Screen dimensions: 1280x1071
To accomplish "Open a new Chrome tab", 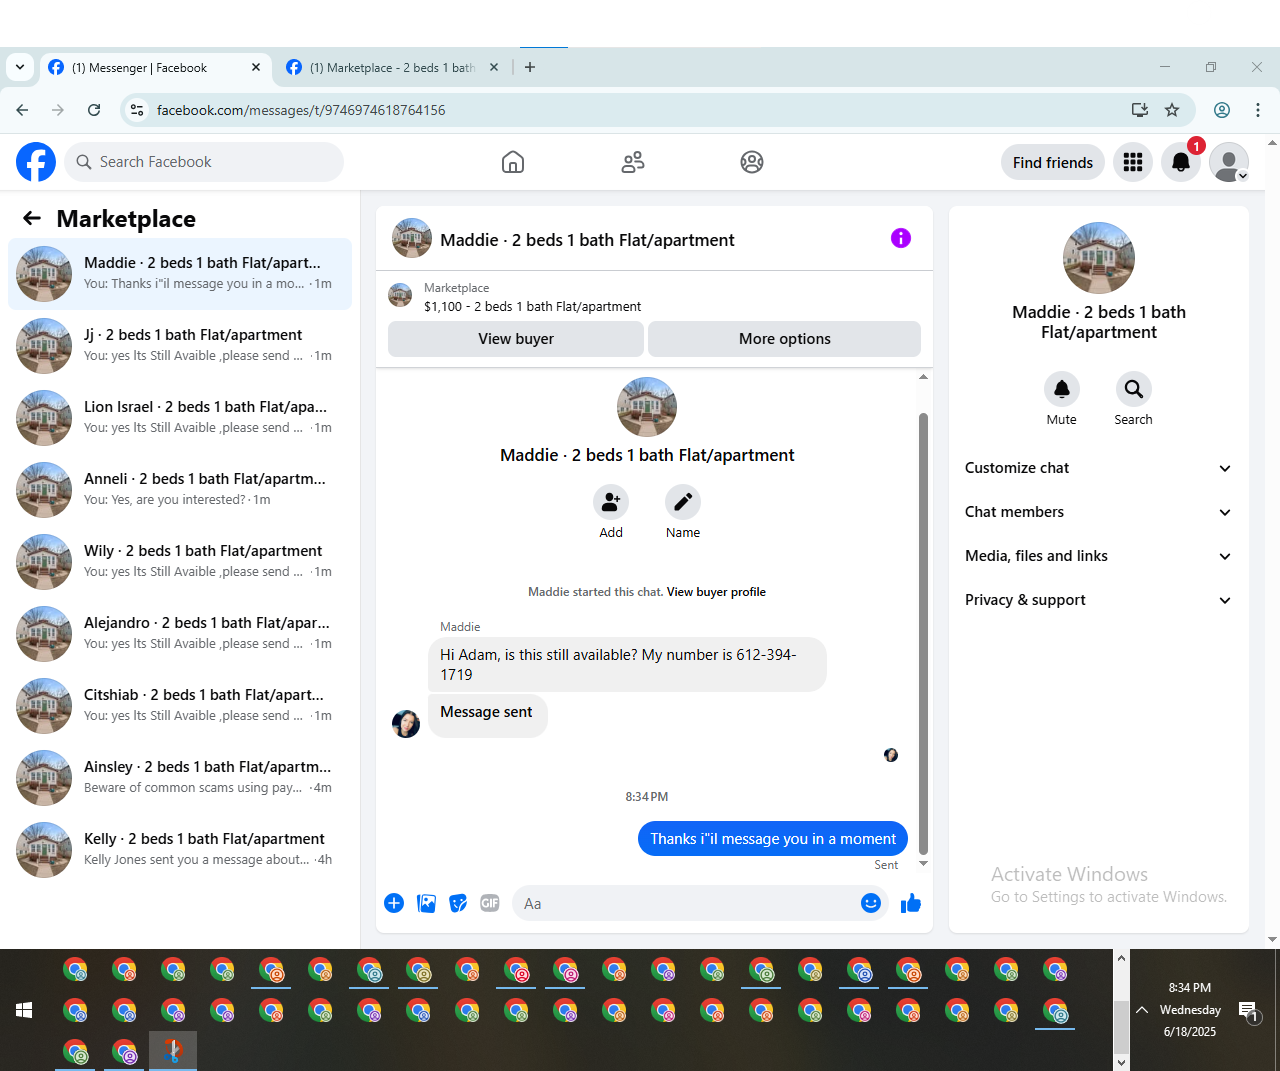I will pos(530,67).
